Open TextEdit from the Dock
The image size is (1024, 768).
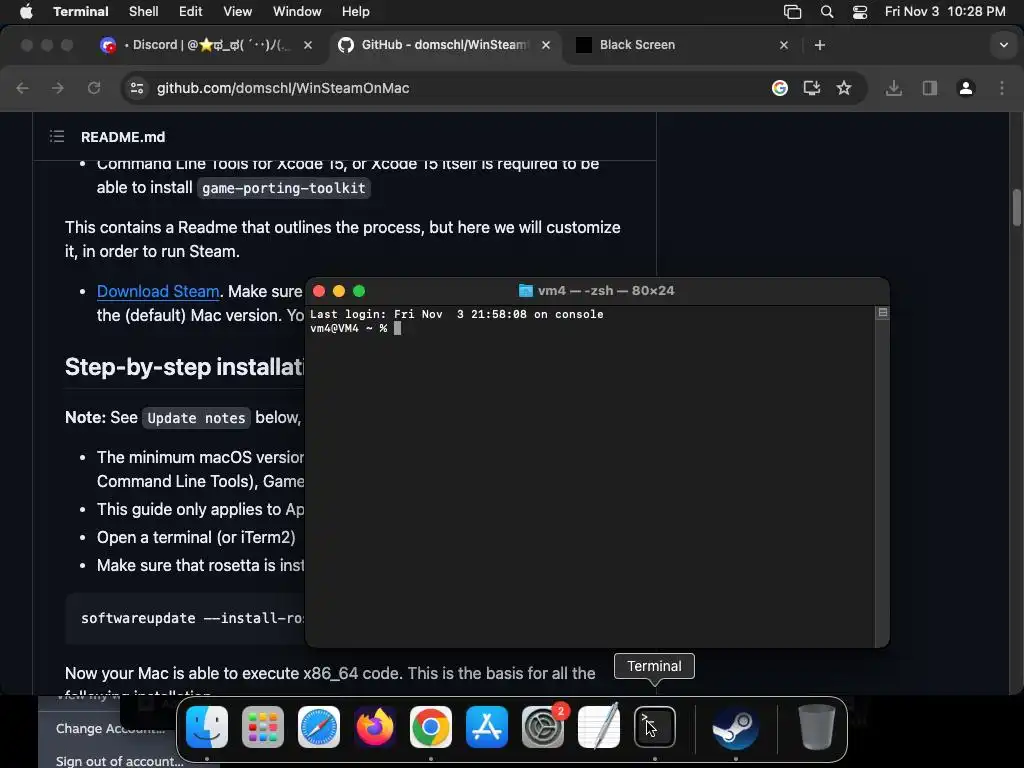(599, 727)
